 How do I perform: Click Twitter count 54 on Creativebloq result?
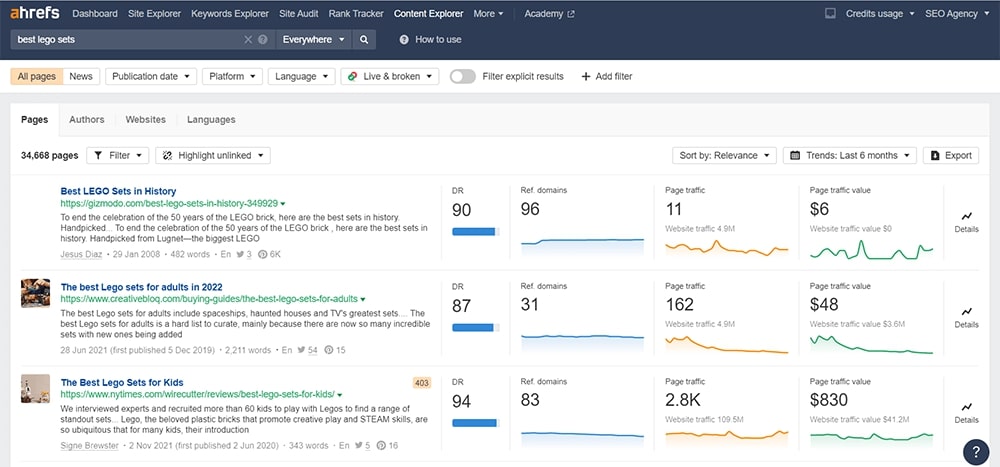coord(308,350)
